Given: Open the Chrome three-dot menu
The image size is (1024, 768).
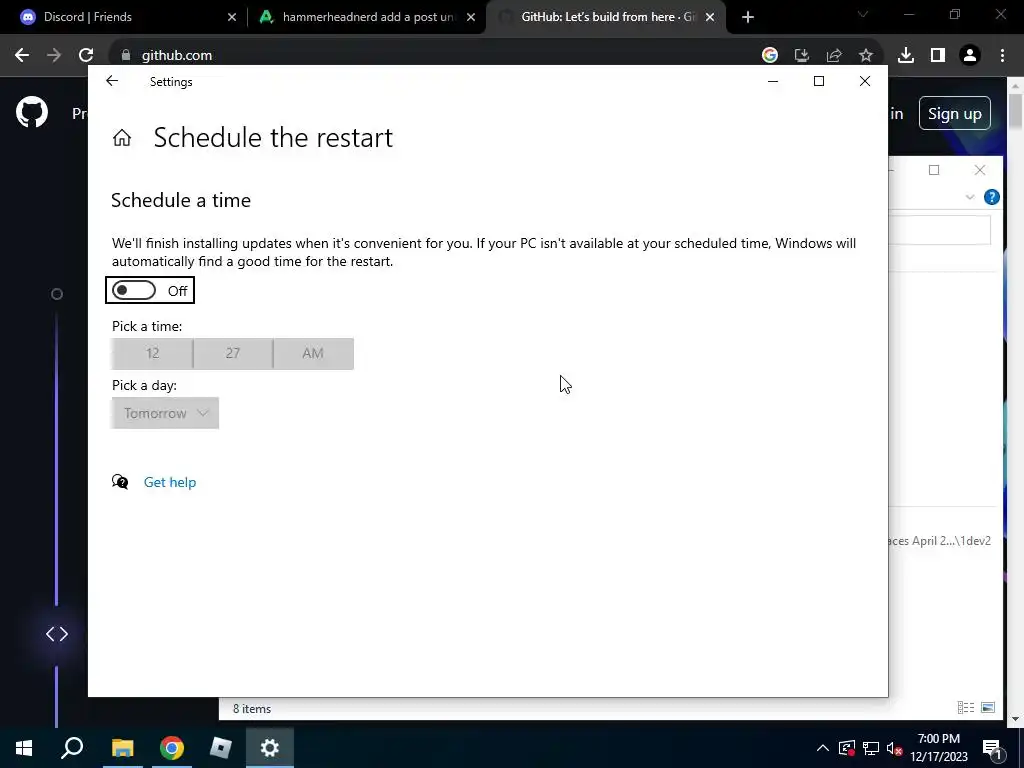Looking at the screenshot, I should pyautogui.click(x=1002, y=56).
